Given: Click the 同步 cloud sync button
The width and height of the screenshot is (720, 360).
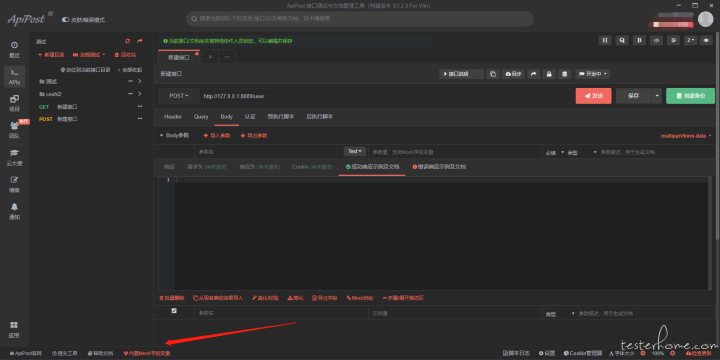Looking at the screenshot, I should point(513,74).
